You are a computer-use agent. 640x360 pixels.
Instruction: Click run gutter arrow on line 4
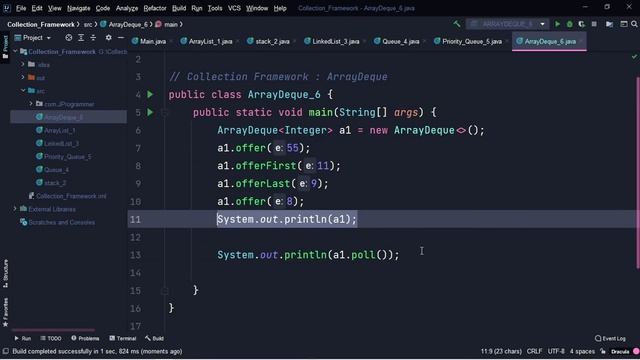click(150, 94)
